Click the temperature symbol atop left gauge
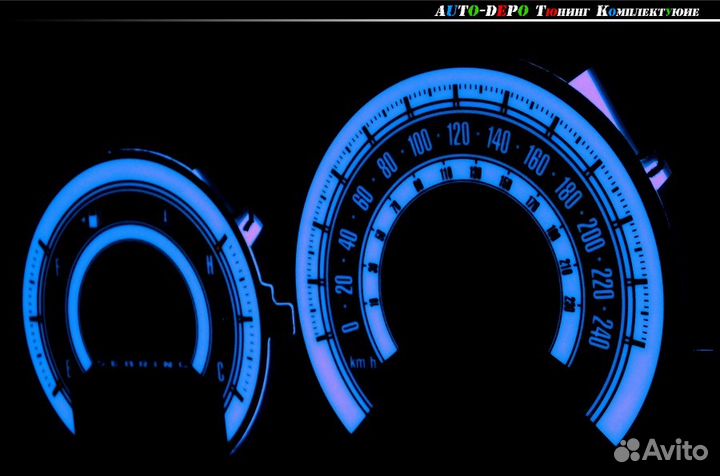The image size is (720, 476). 166,216
